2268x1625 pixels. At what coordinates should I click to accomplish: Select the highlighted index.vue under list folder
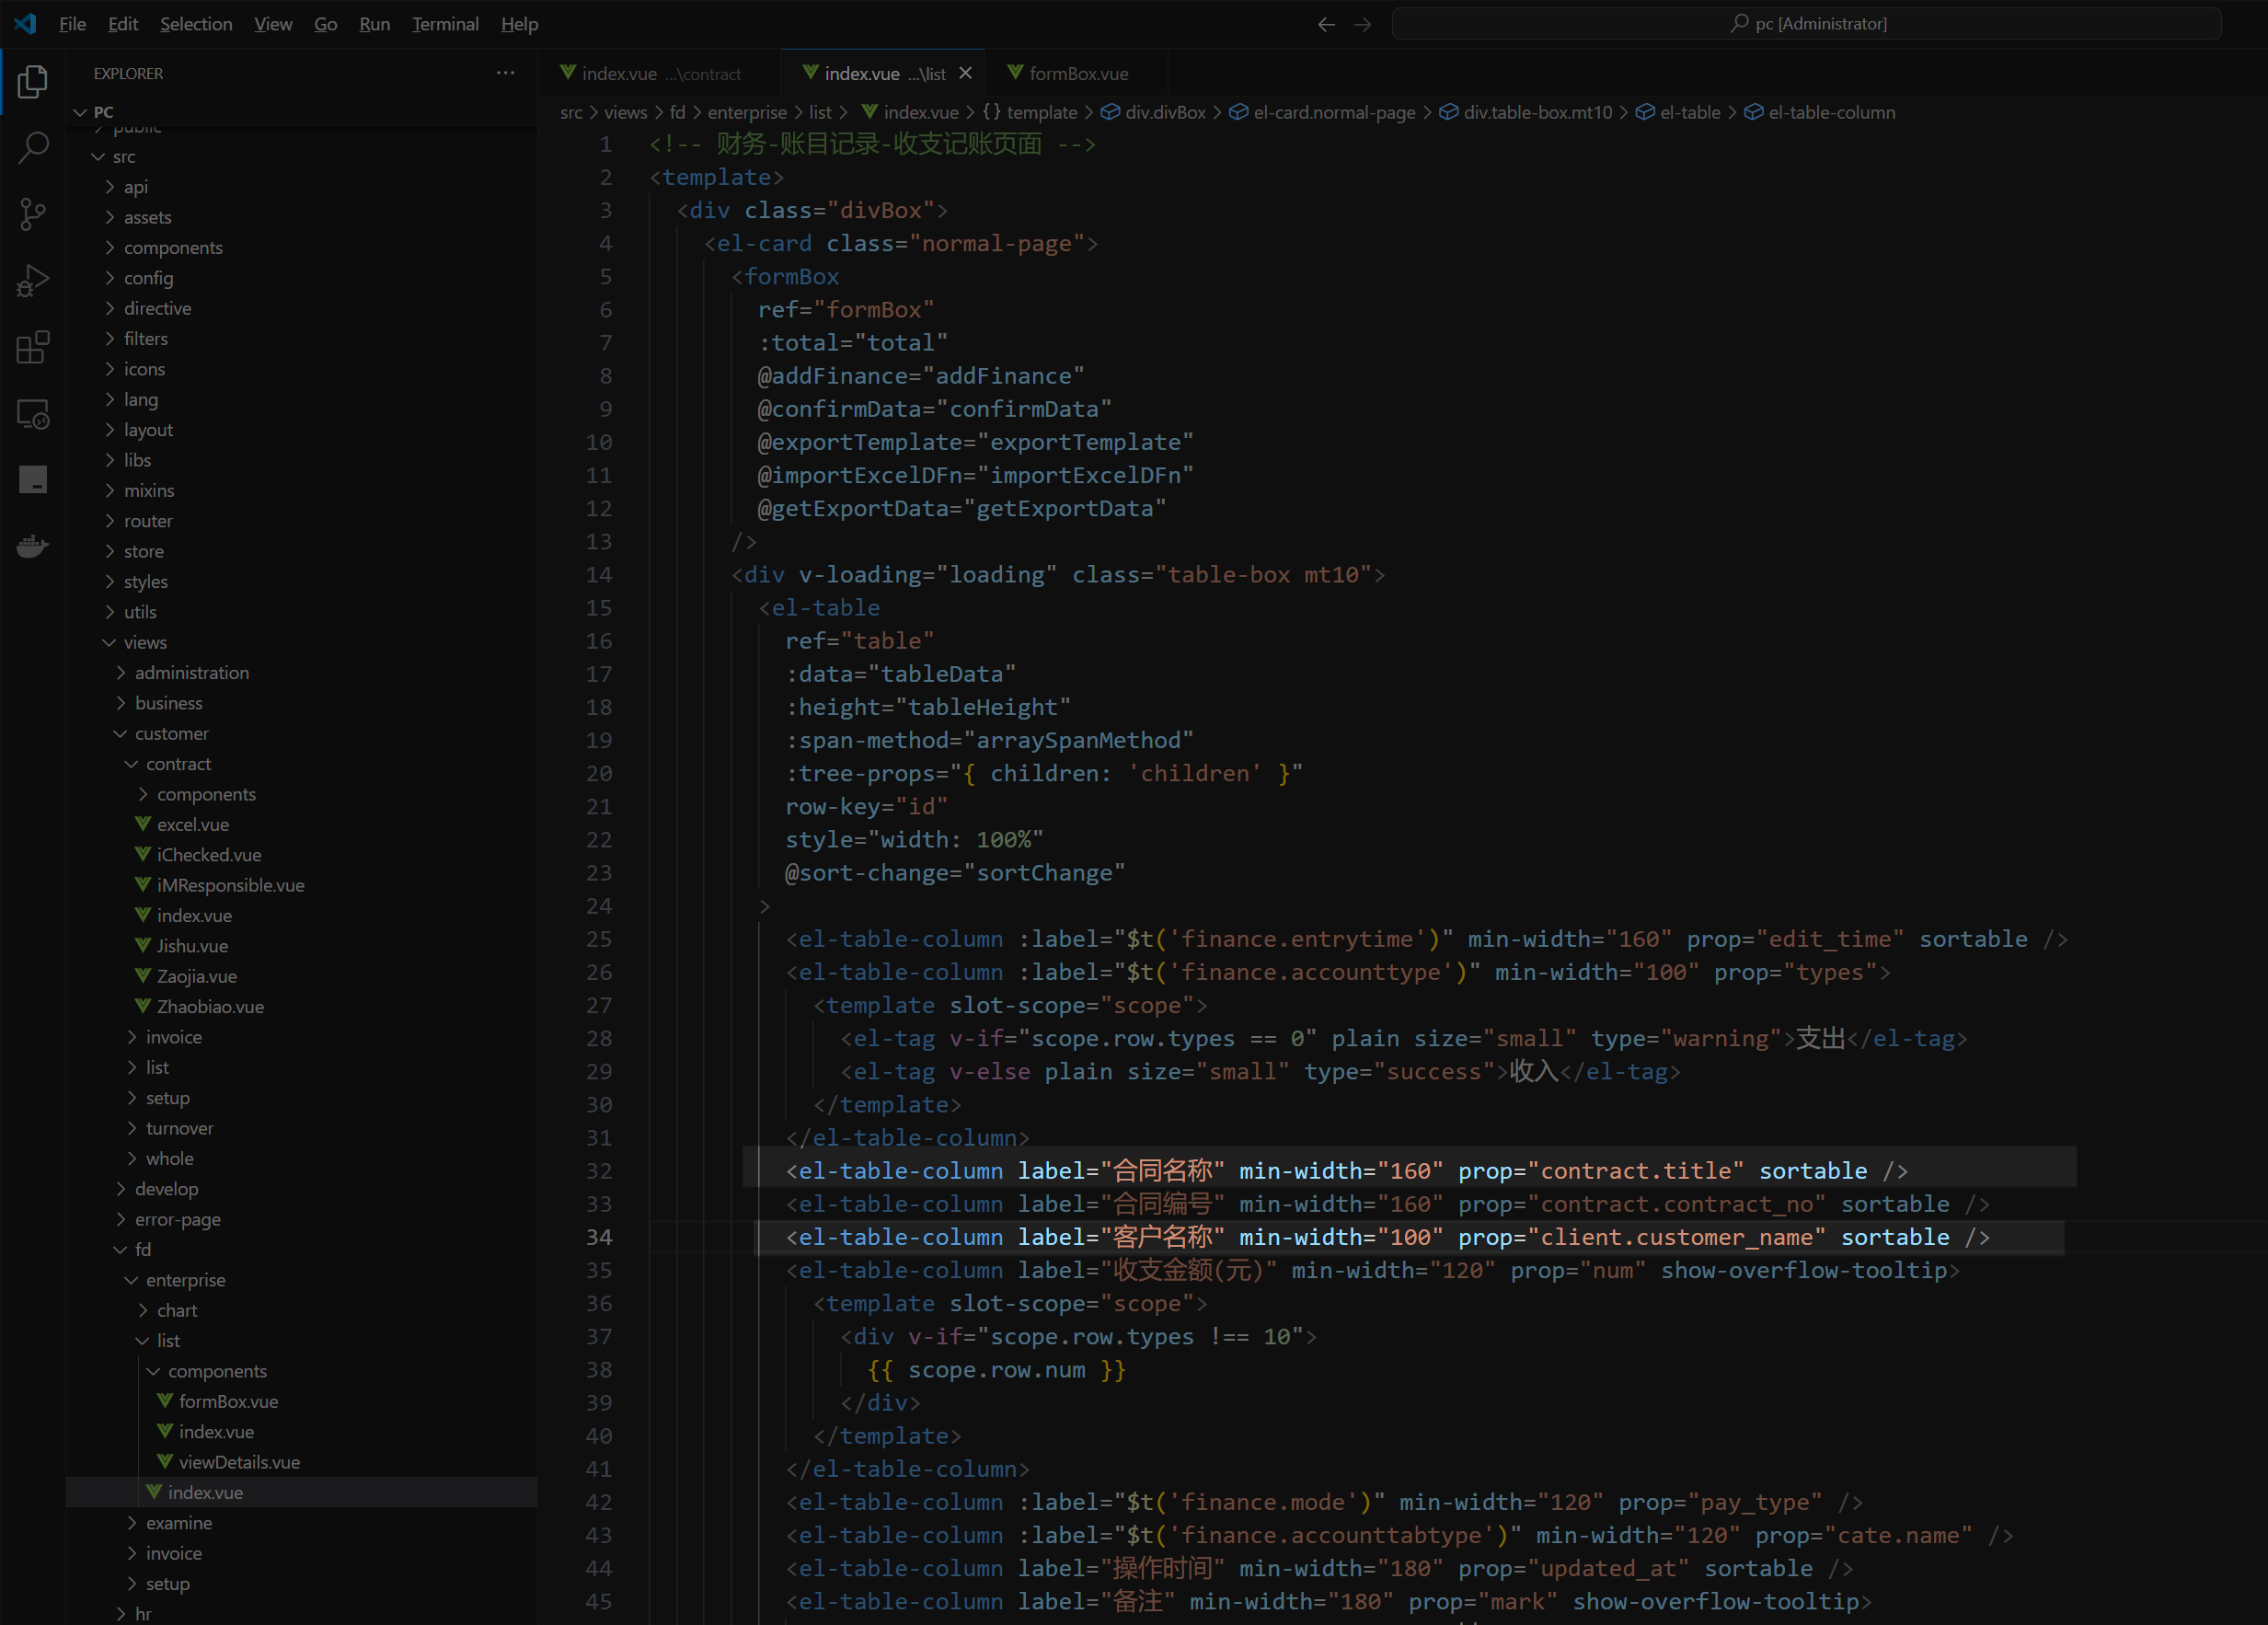point(302,1492)
